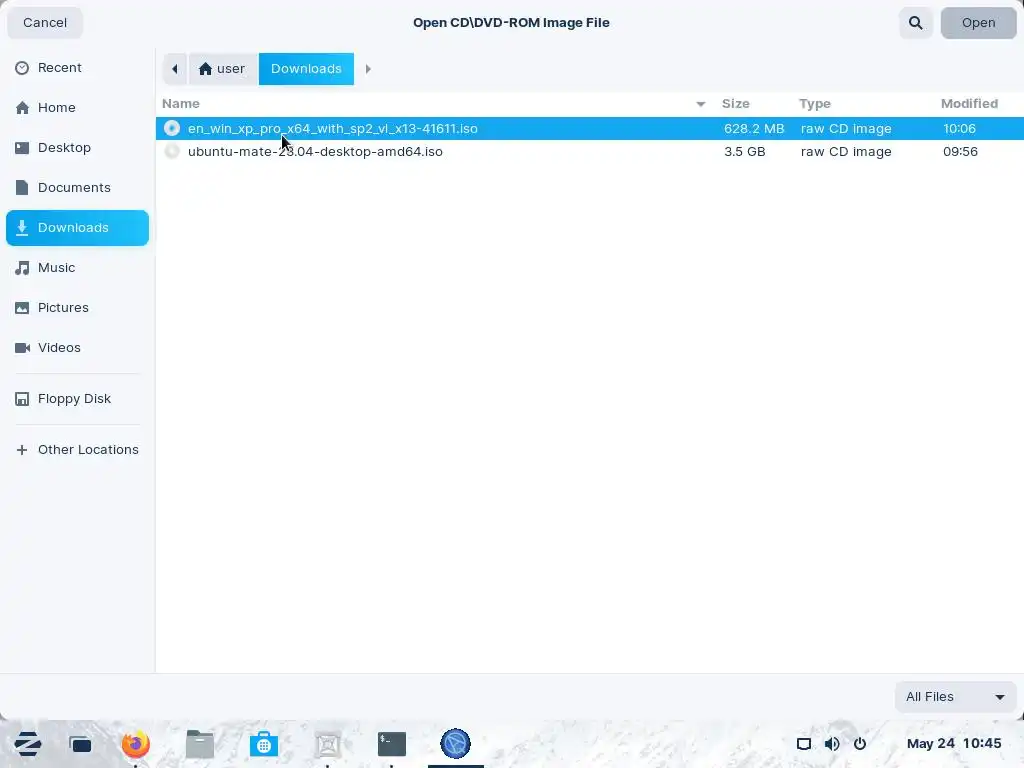Click the Downloads arrow icon in the sidebar
The height and width of the screenshot is (768, 1024).
[x=22, y=227]
